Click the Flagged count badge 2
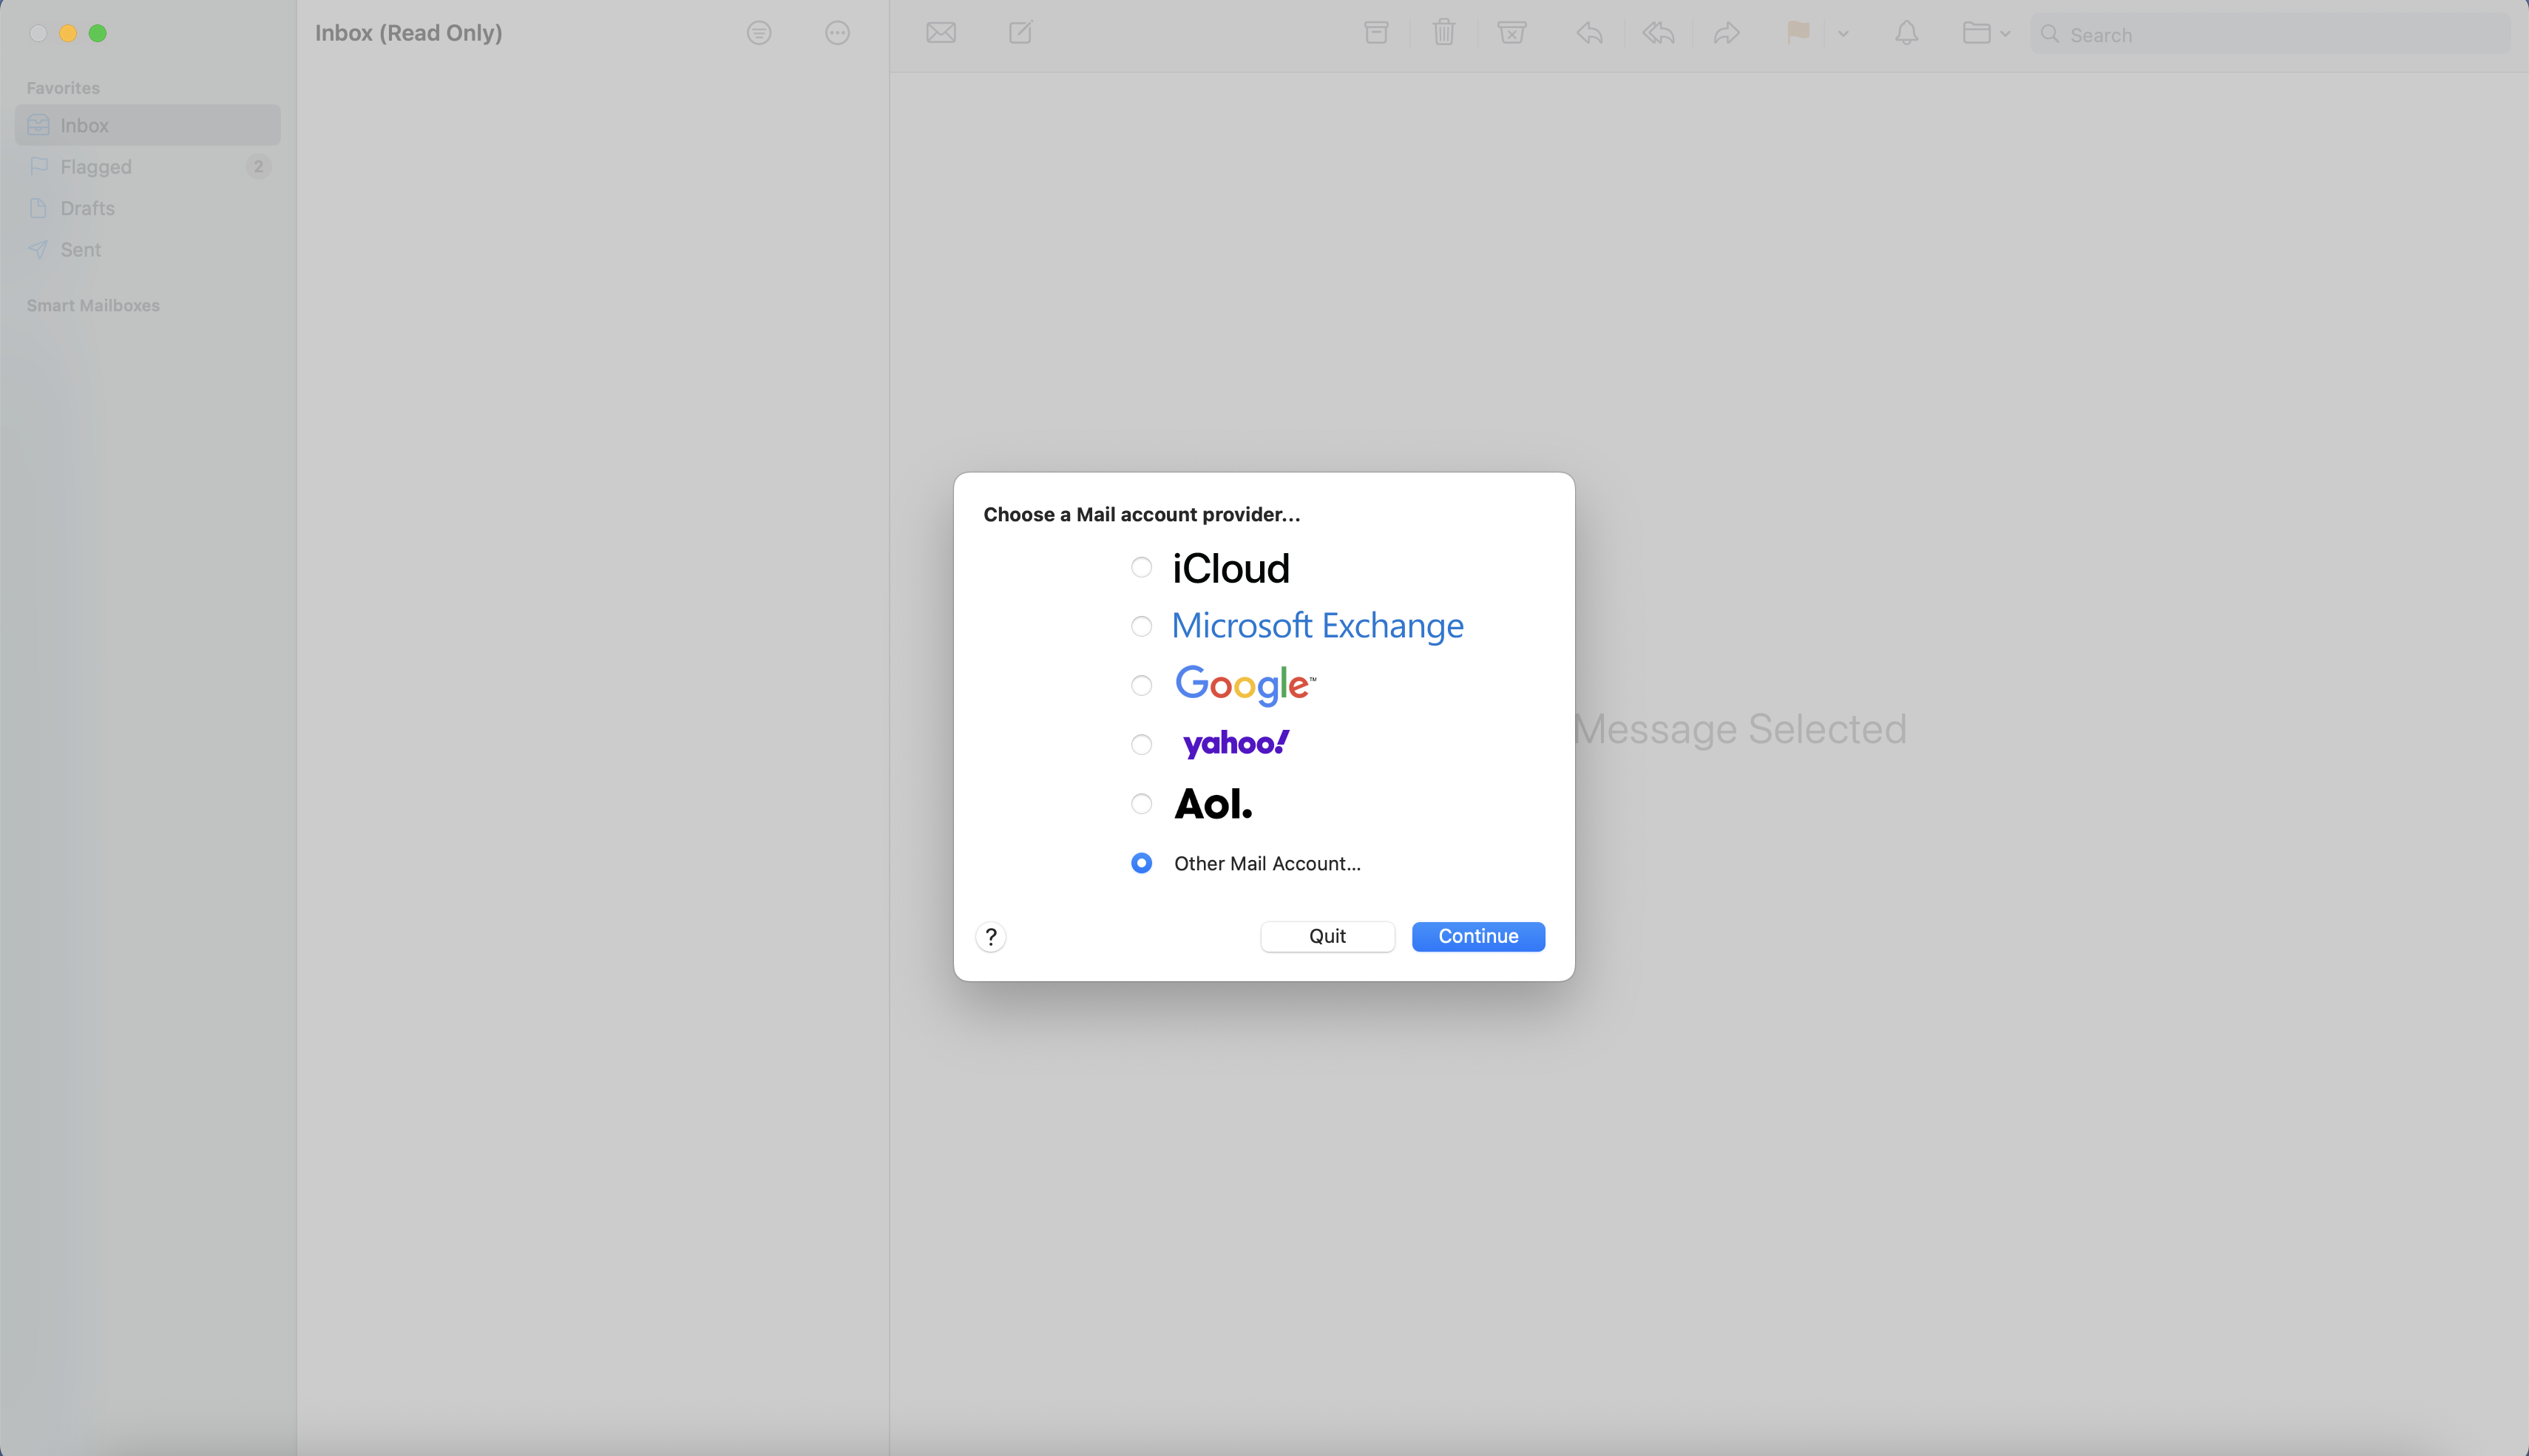 258,166
